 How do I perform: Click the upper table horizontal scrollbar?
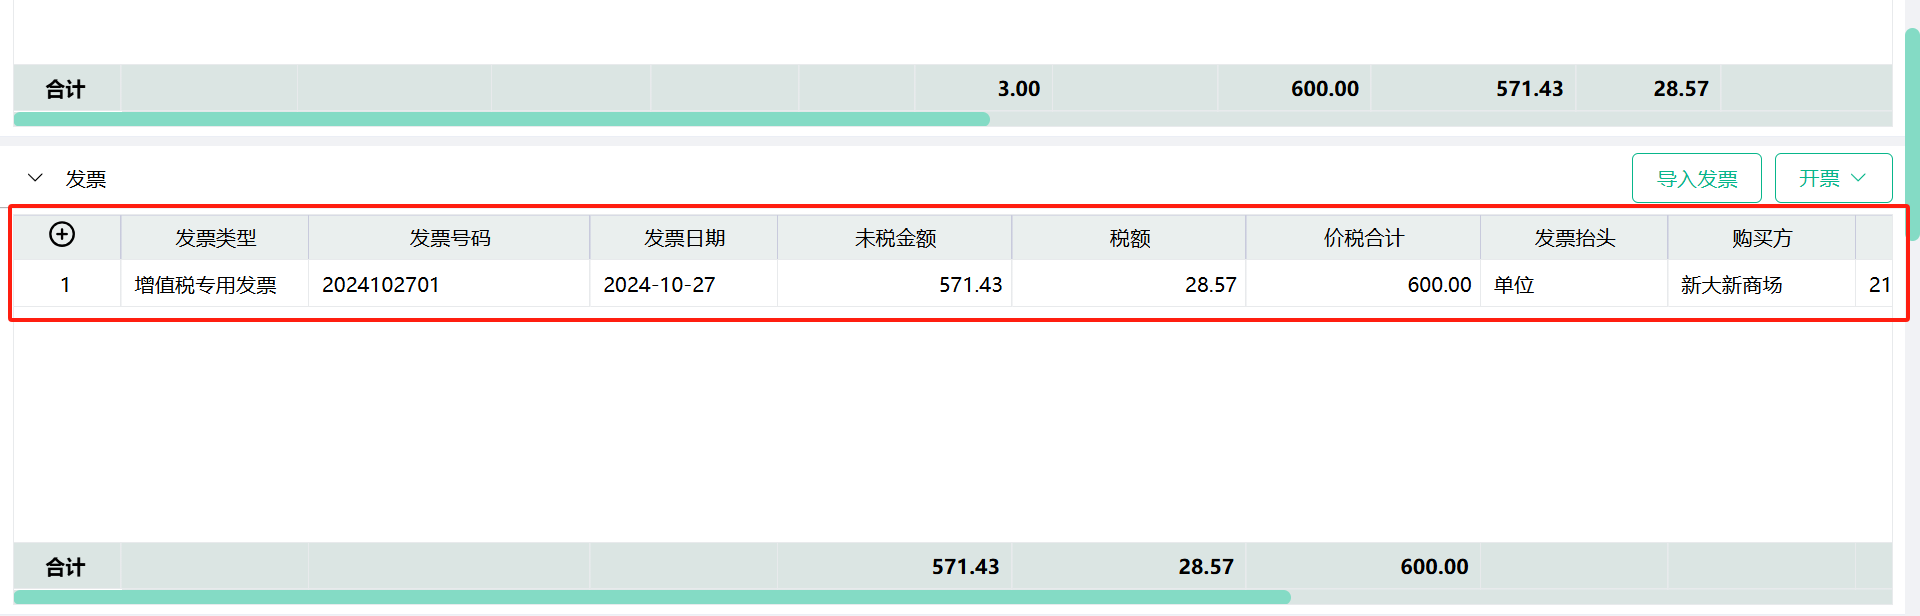[502, 119]
